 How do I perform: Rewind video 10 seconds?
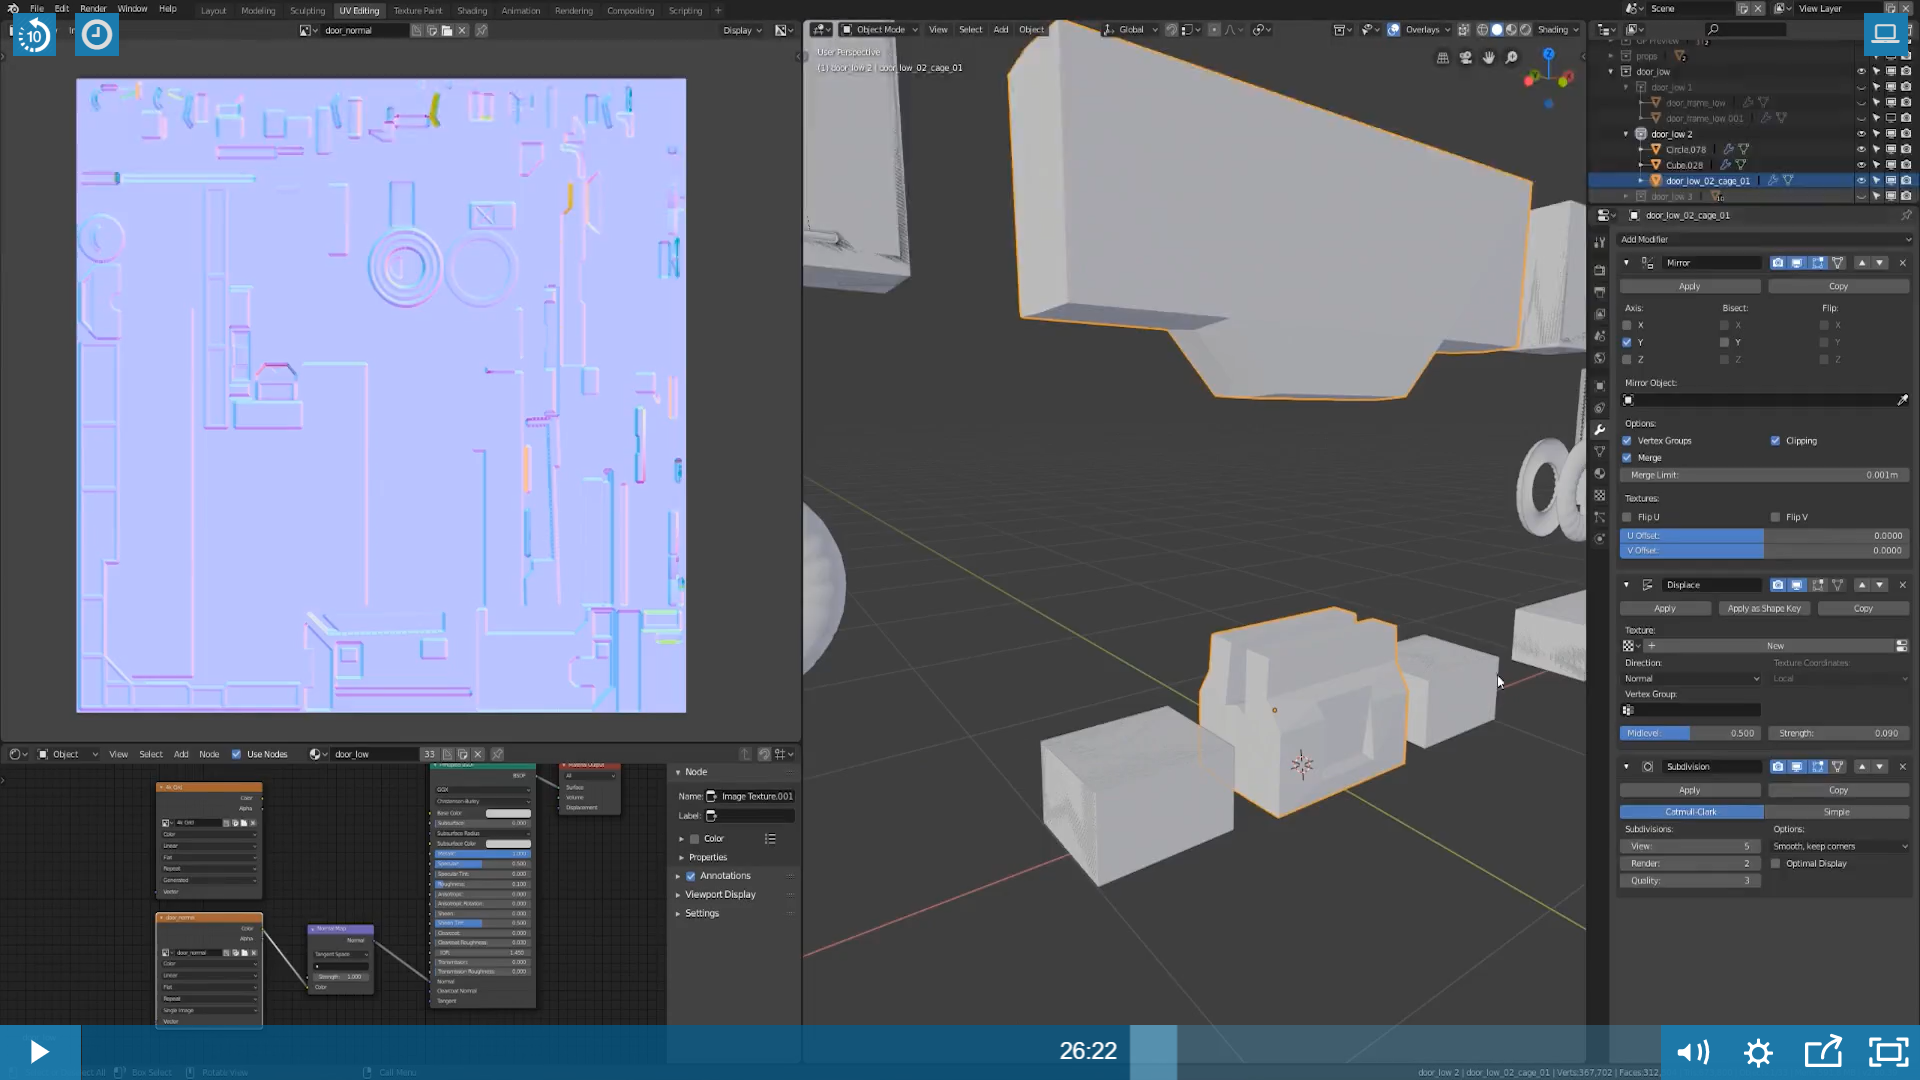pyautogui.click(x=34, y=36)
